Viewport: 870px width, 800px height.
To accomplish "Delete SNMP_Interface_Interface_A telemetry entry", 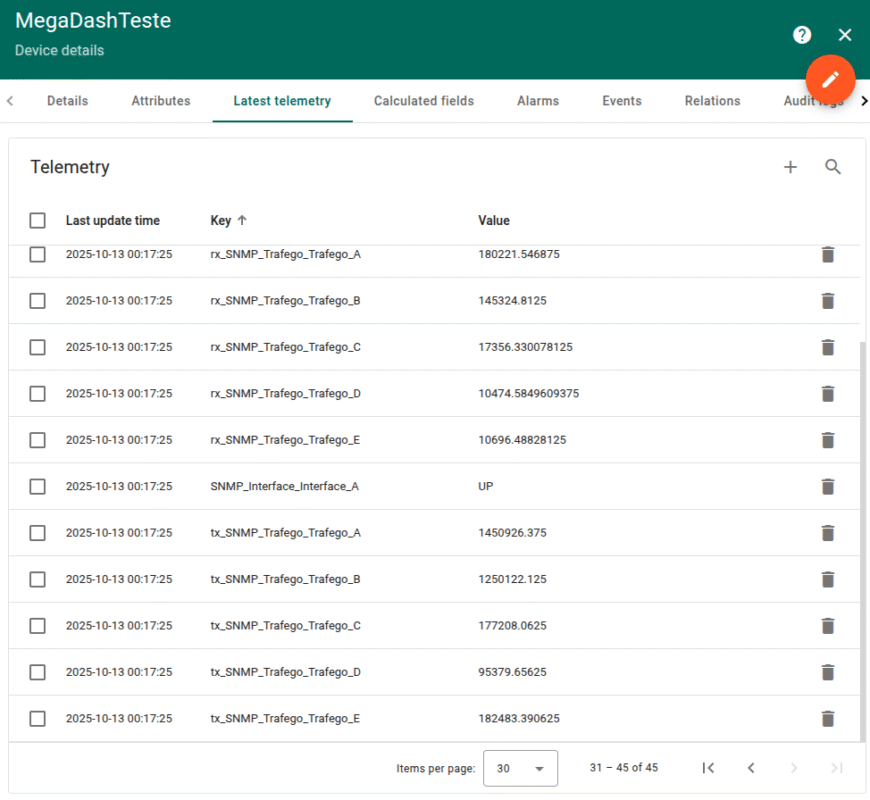I will coord(827,486).
